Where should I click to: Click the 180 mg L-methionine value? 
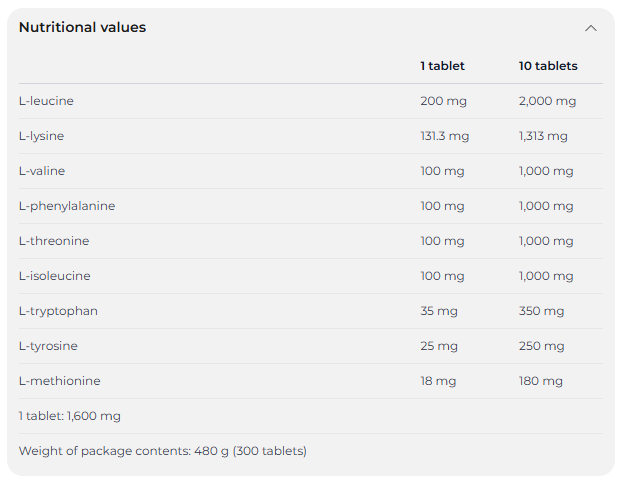pos(540,381)
